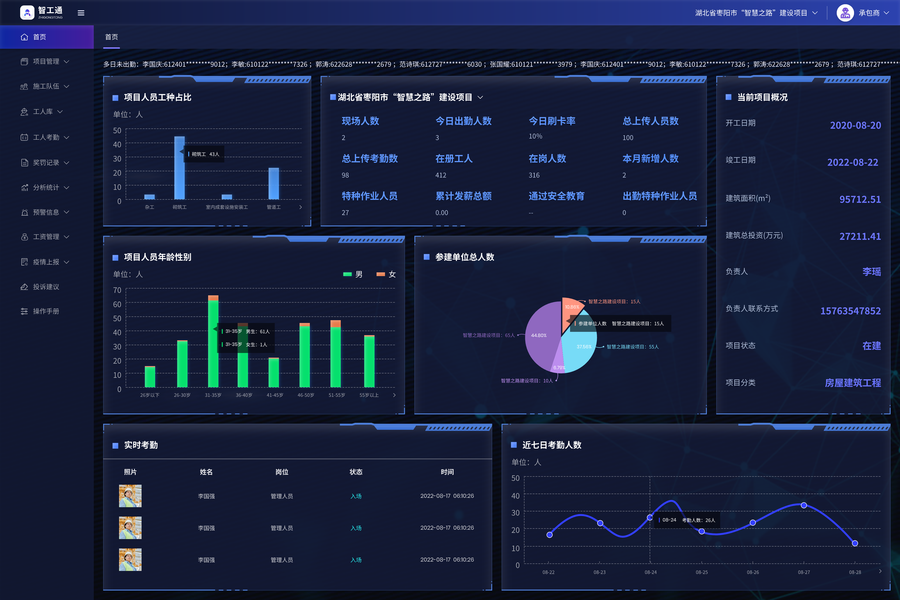The width and height of the screenshot is (900, 600).
Task: Click the user avatar icon near 承包商
Action: 845,13
